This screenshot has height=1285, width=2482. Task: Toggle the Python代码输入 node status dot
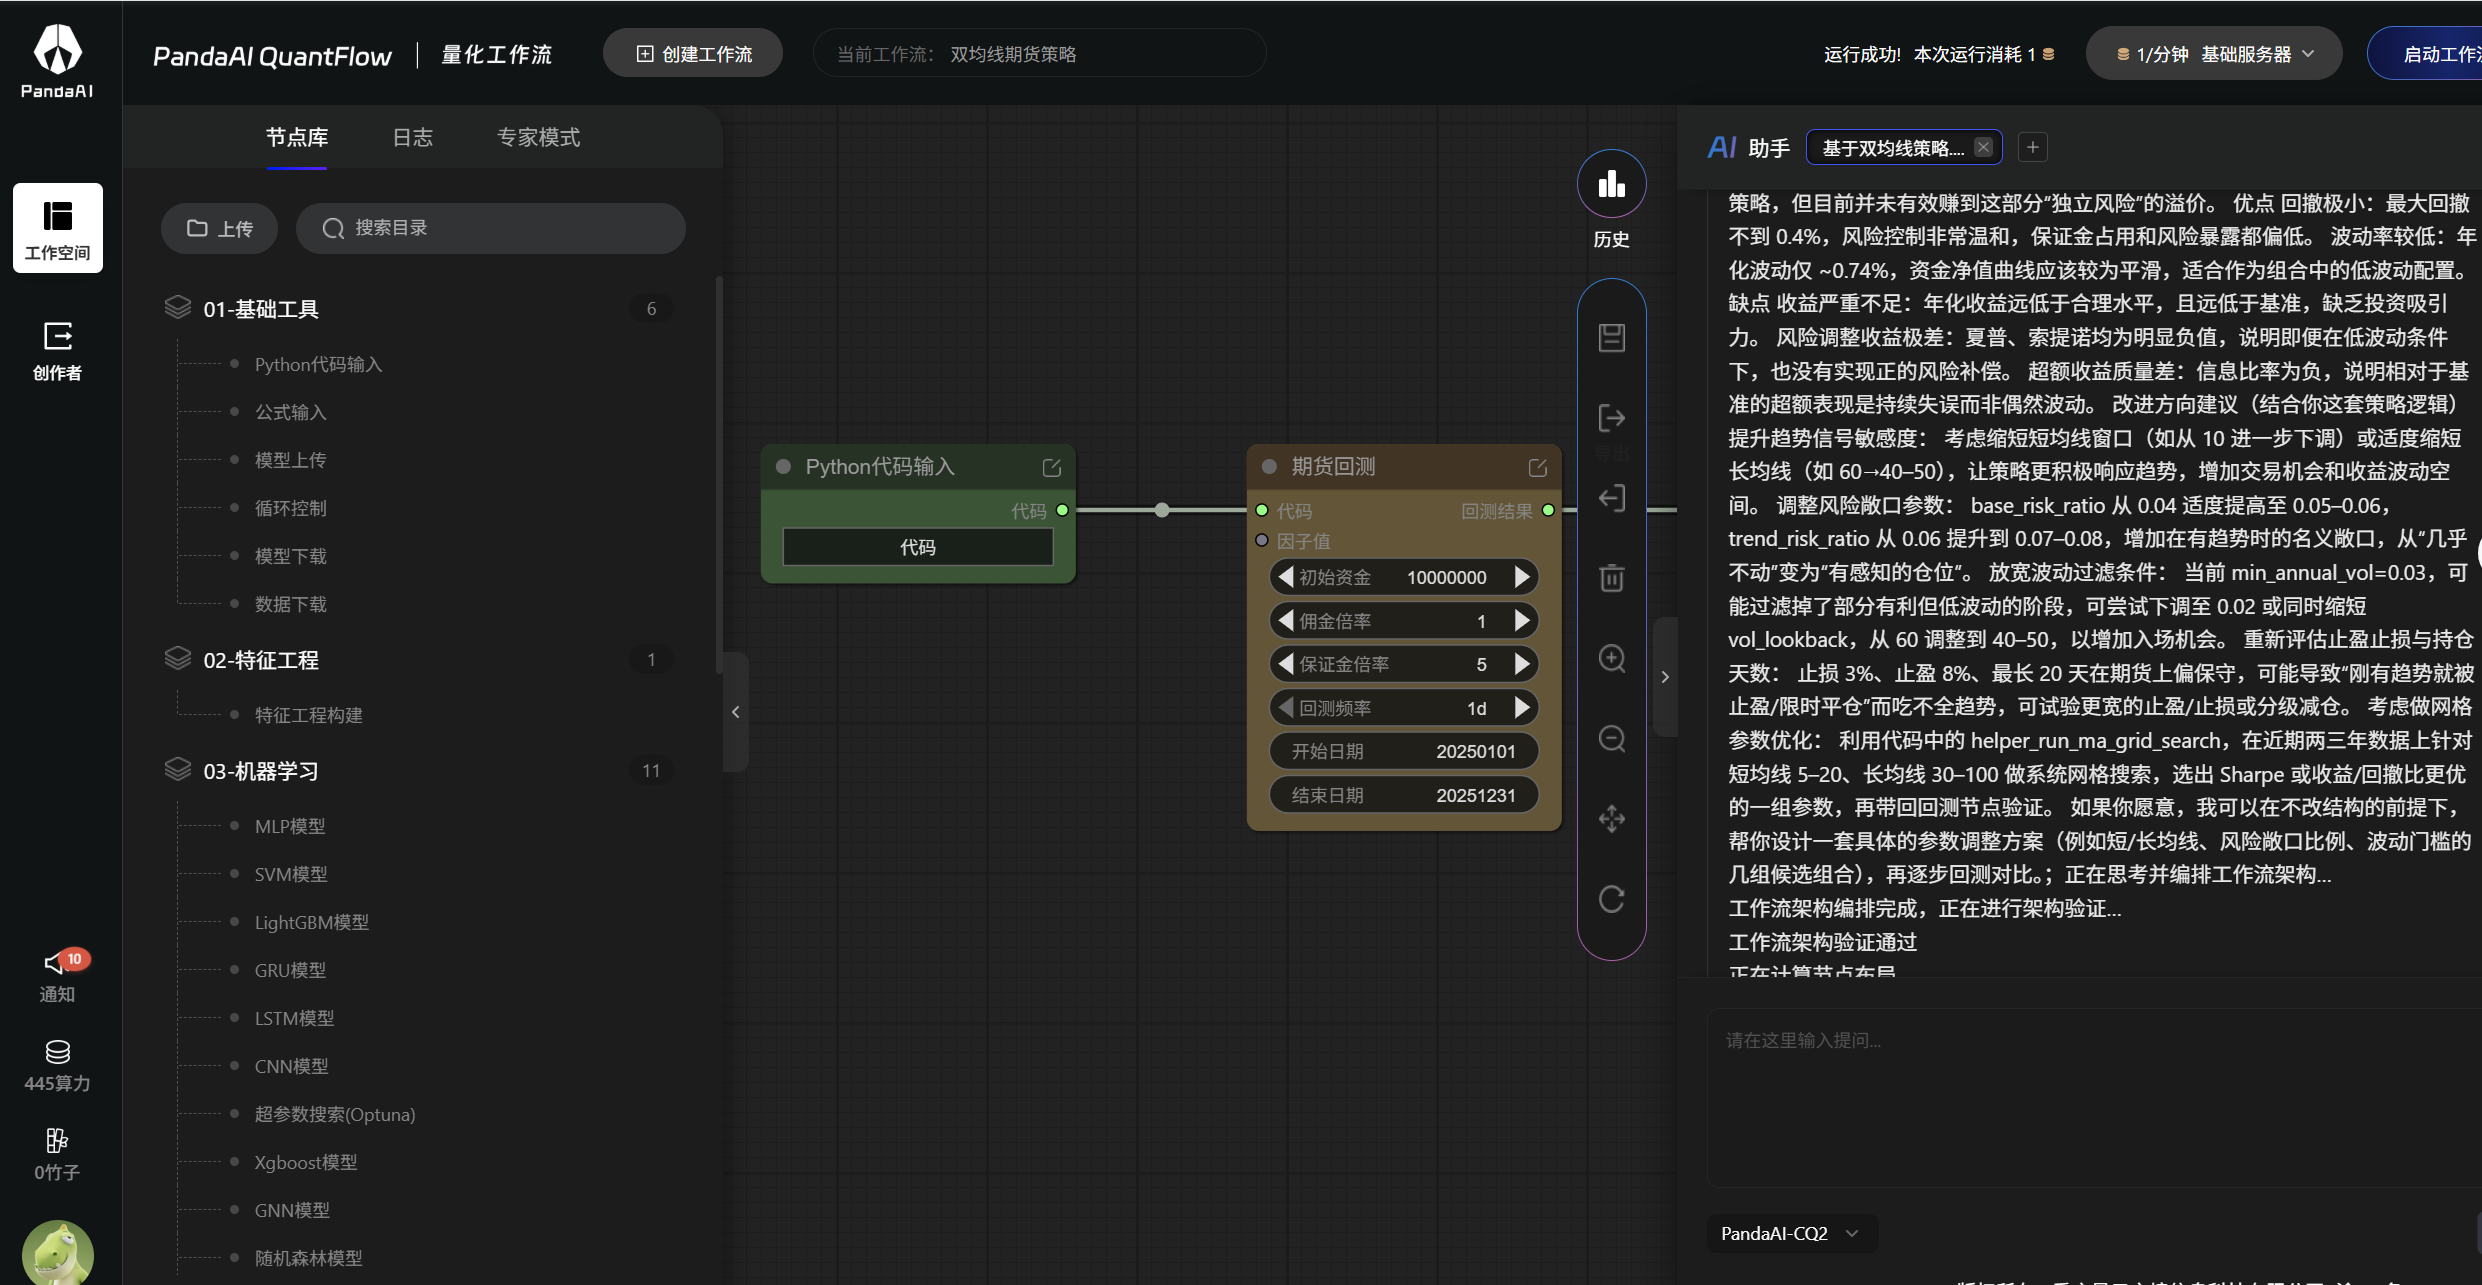tap(784, 467)
